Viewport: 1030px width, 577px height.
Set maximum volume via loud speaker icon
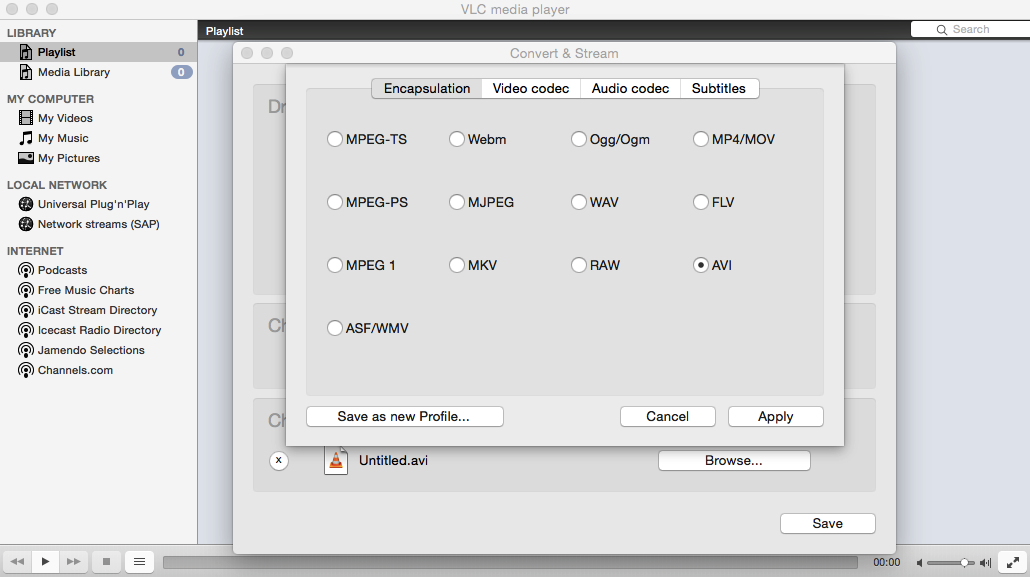985,563
